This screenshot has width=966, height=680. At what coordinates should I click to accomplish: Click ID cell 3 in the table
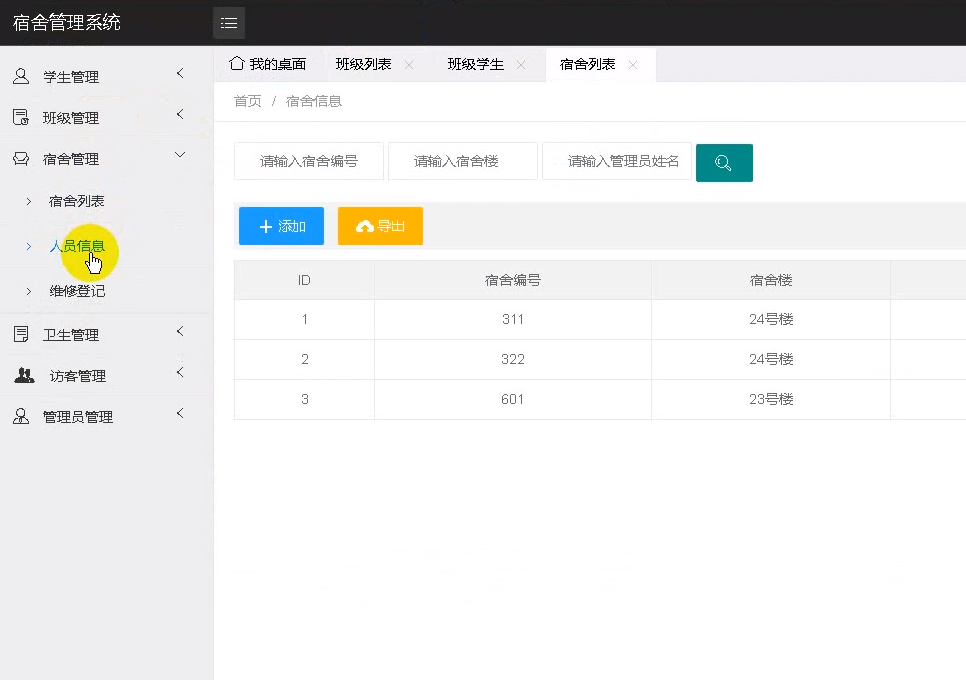click(304, 399)
